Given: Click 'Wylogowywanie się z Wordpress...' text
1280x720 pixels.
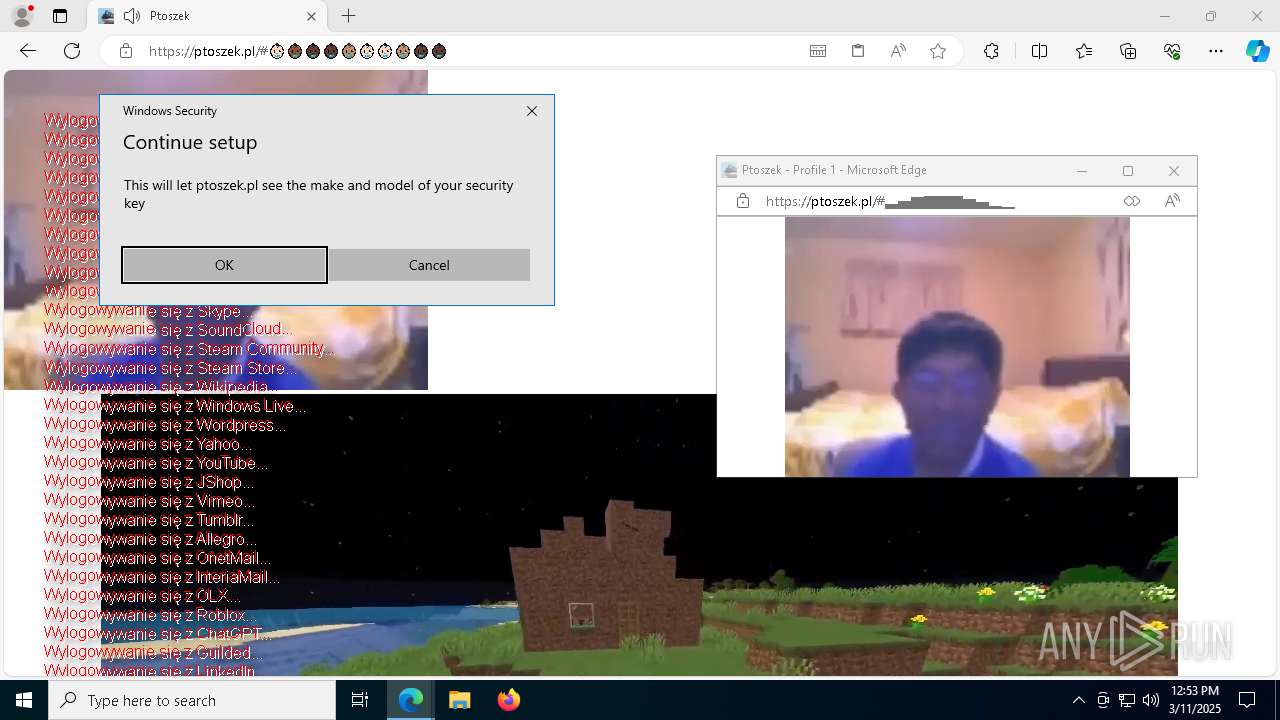Looking at the screenshot, I should click(165, 425).
